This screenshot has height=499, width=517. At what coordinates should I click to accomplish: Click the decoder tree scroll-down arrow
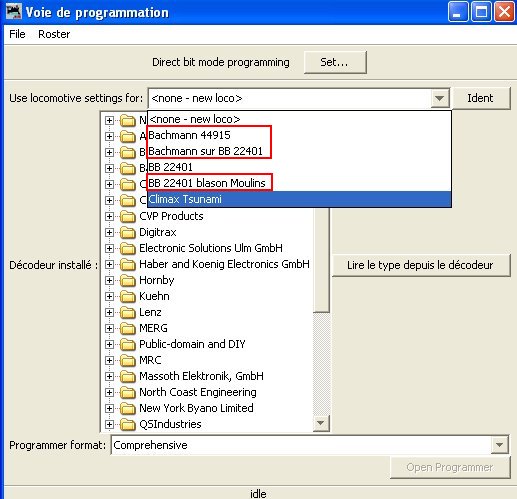click(x=321, y=423)
